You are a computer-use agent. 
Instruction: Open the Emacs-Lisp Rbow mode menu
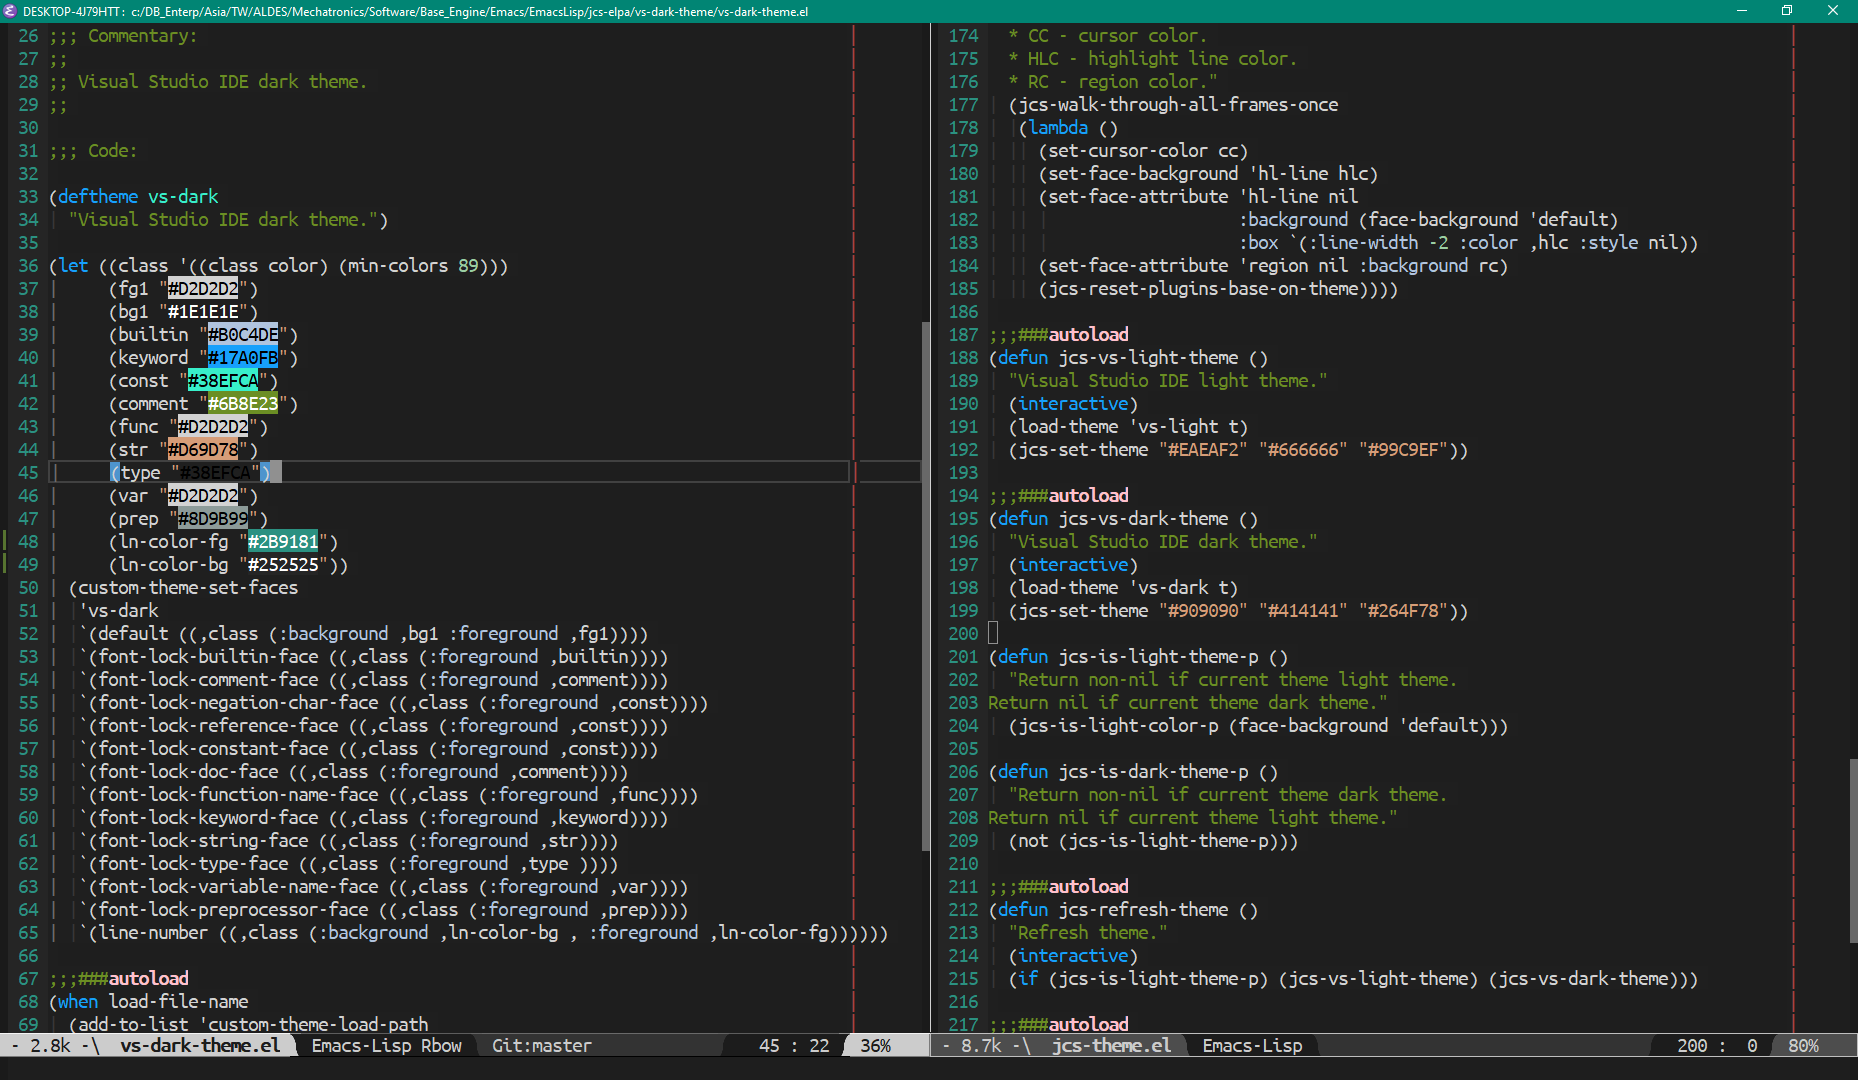coord(386,1046)
